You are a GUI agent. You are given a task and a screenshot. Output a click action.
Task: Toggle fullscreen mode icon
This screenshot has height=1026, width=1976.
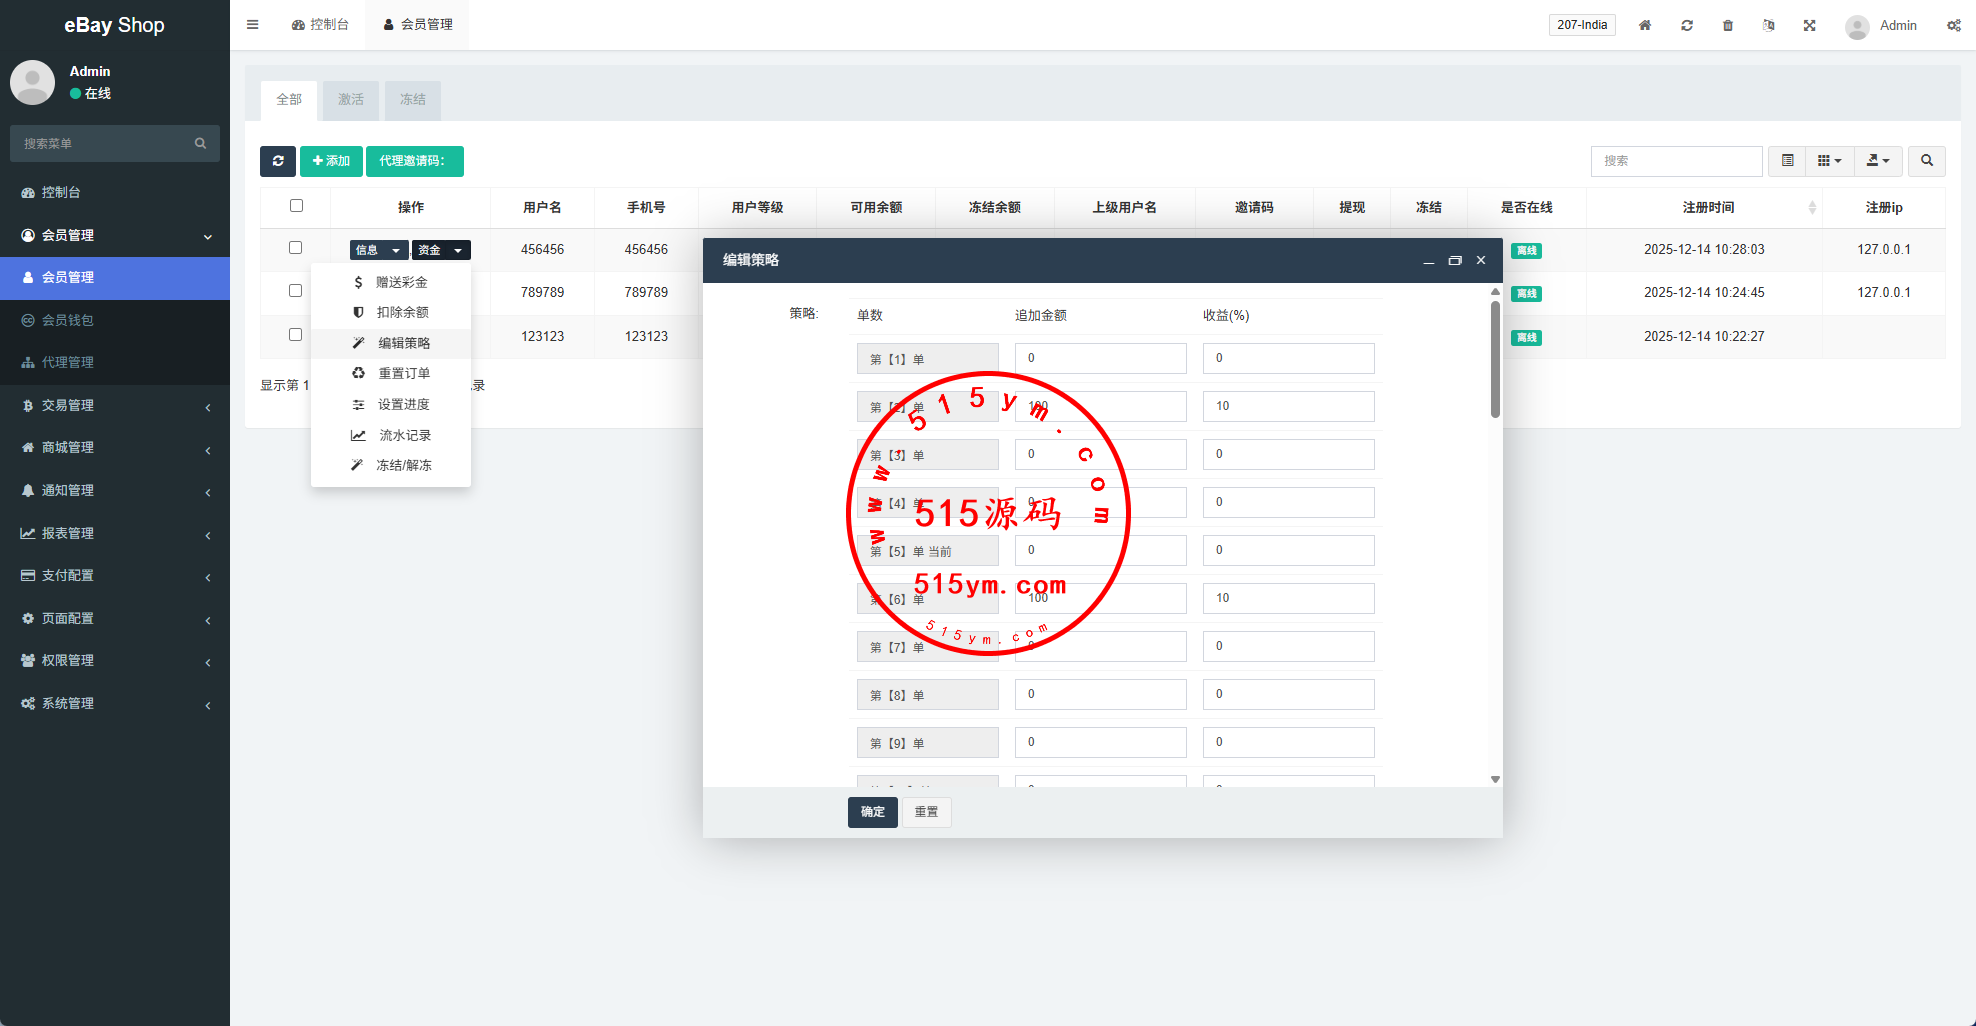[x=1809, y=25]
